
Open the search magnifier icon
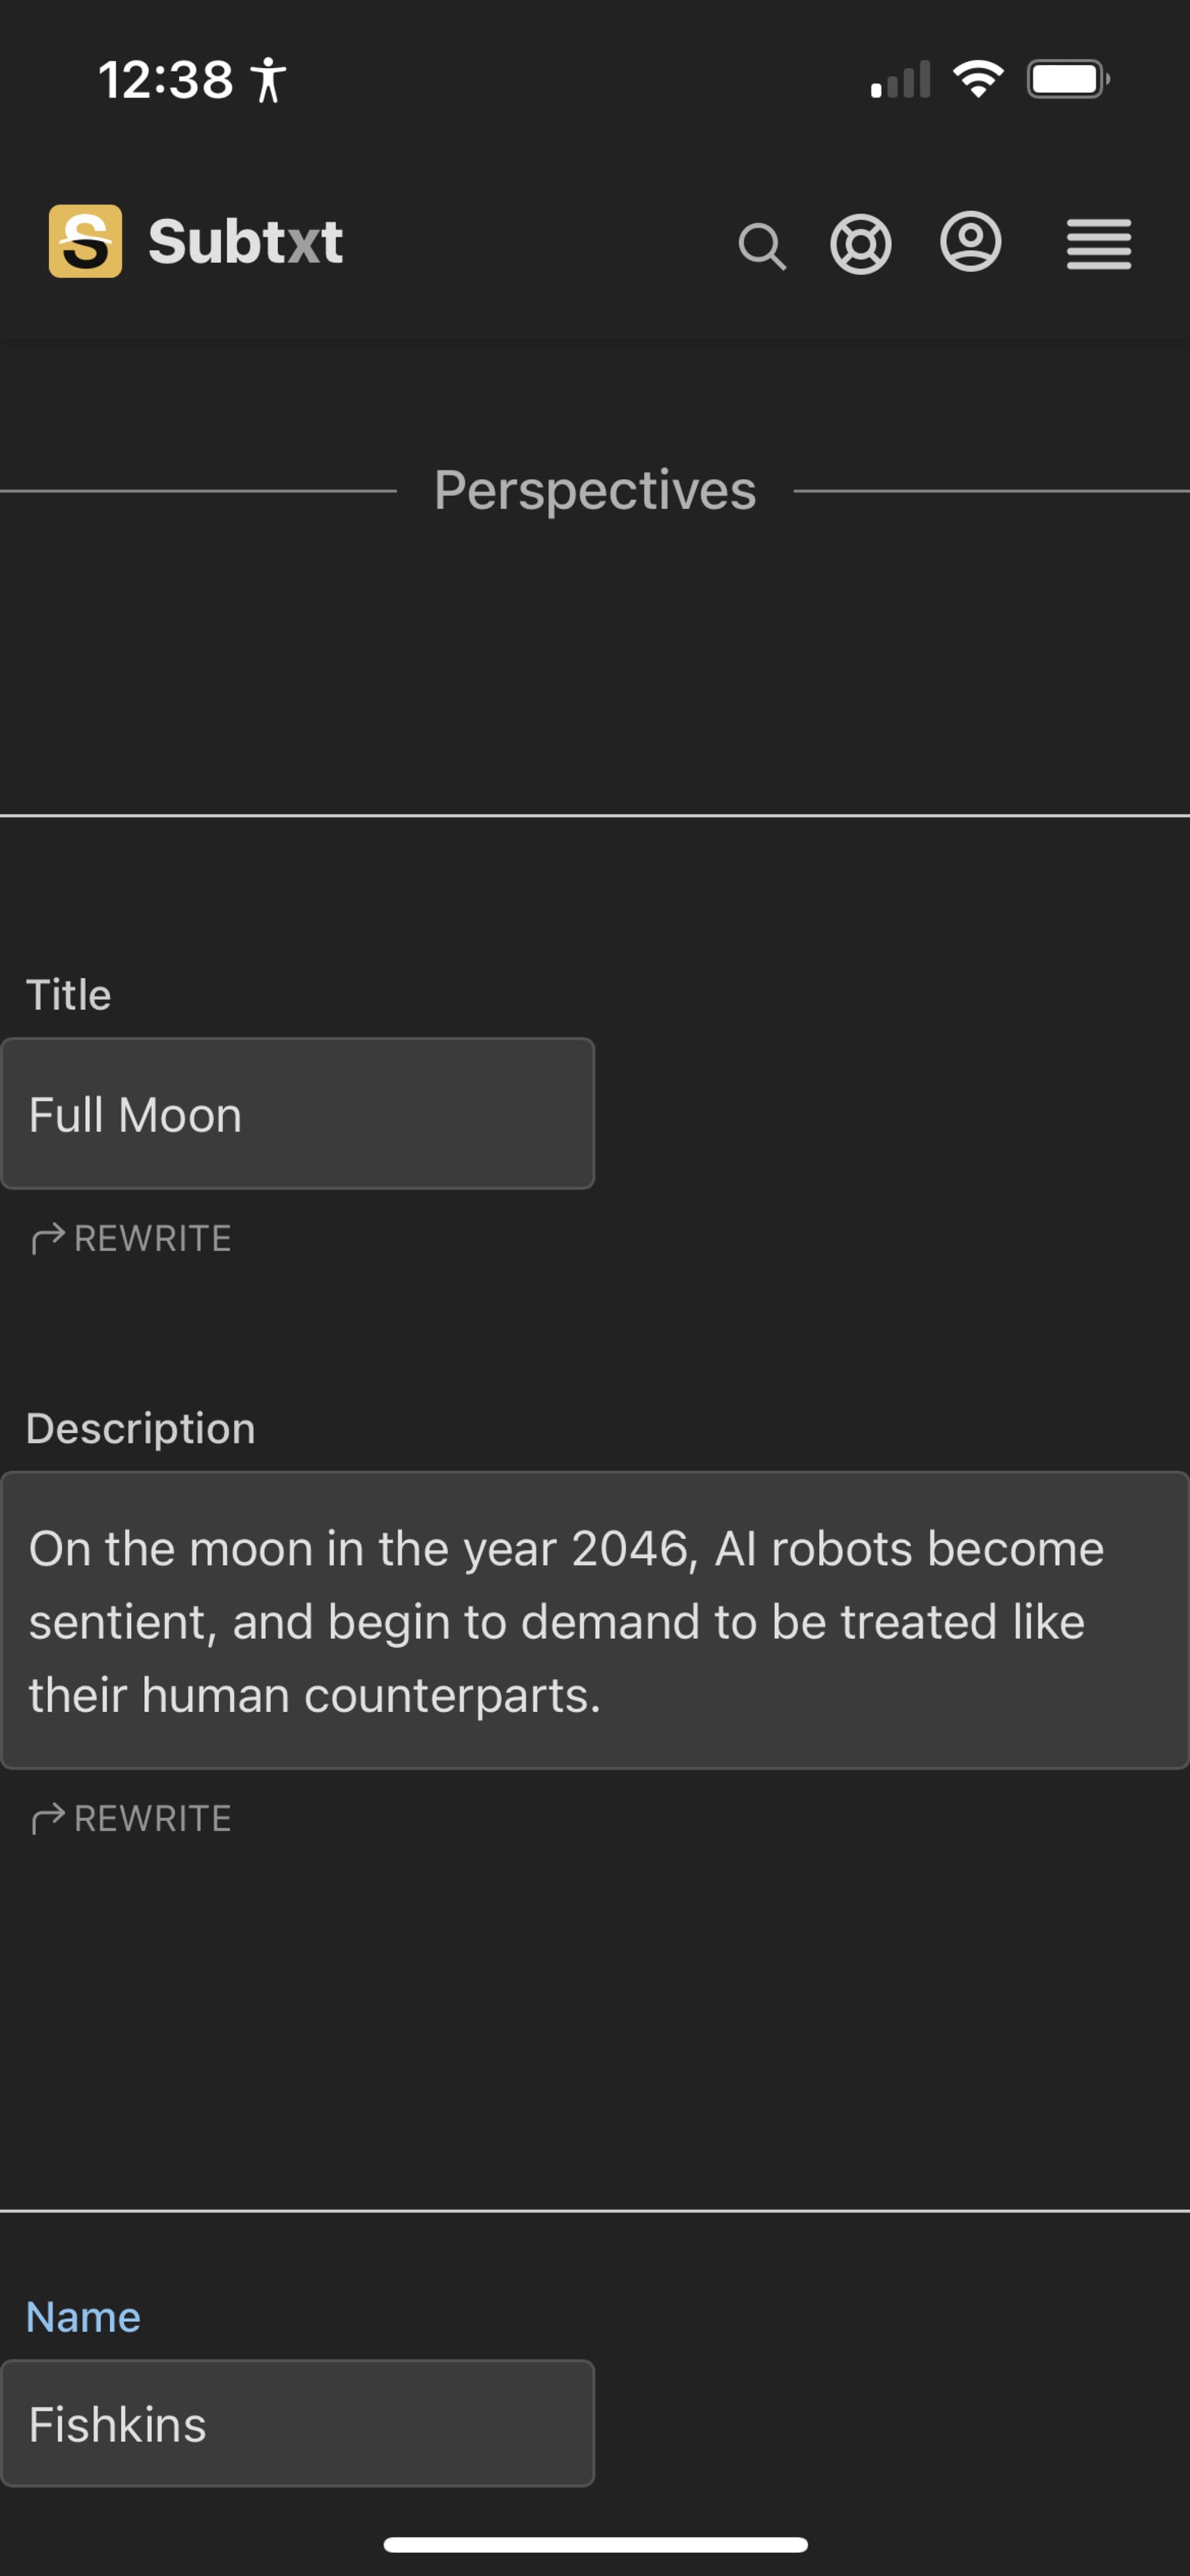762,246
